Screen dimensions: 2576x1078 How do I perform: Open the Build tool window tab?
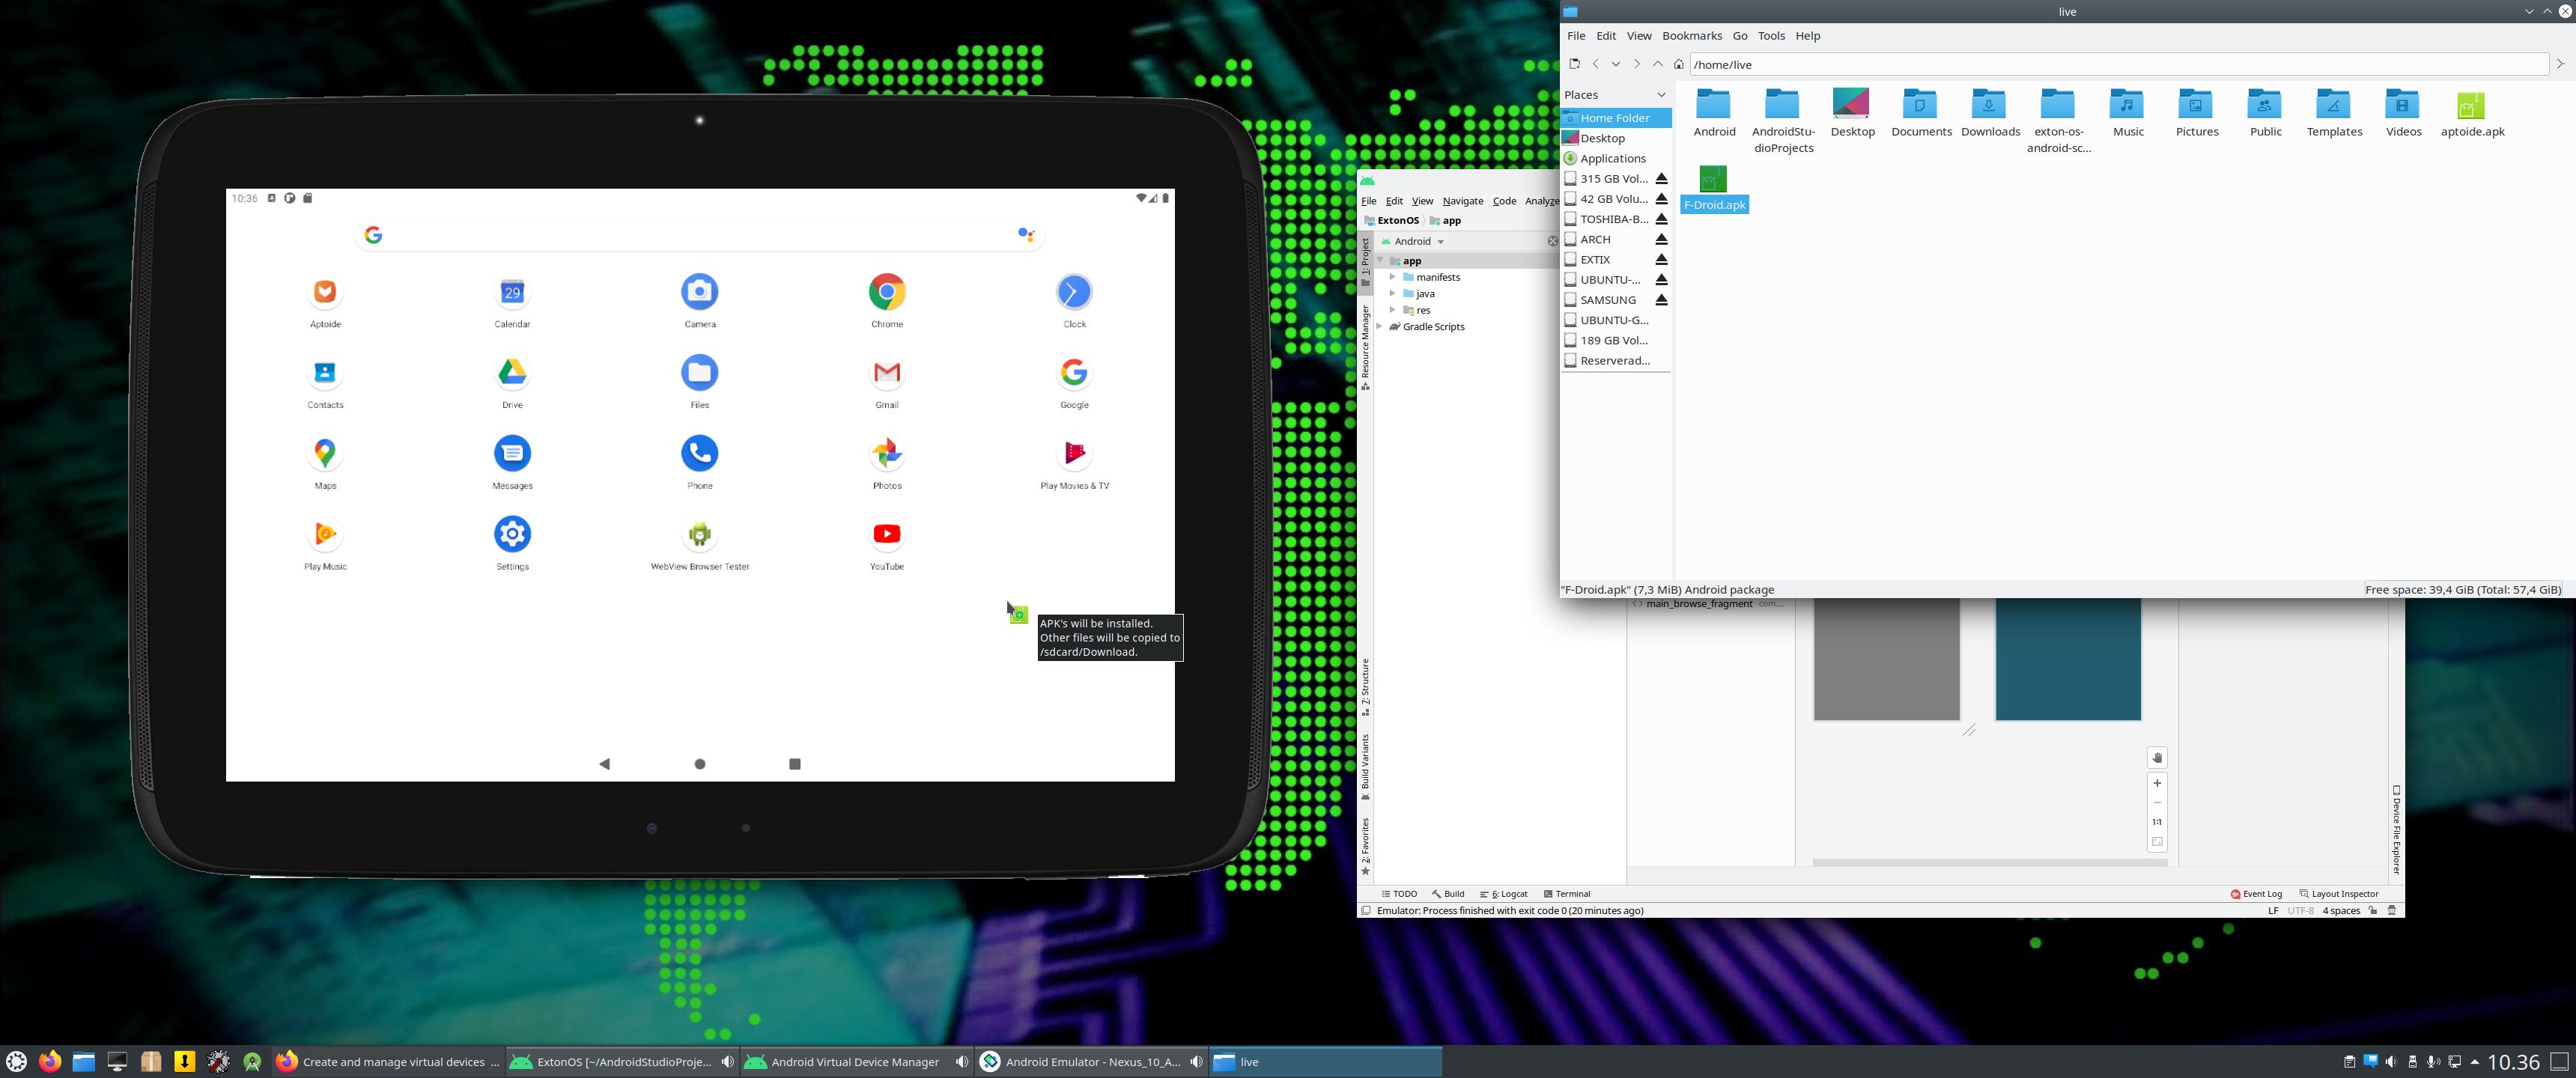point(1448,894)
